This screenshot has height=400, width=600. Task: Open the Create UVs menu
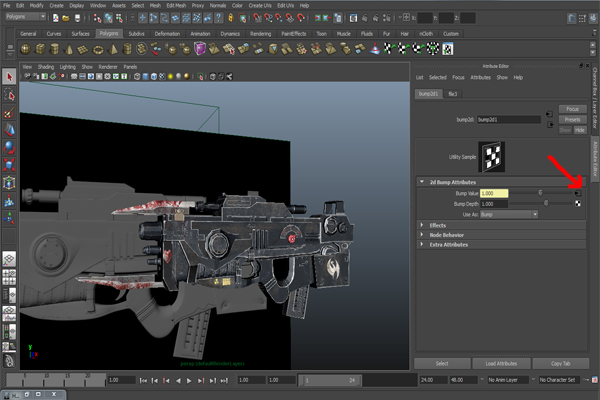[x=260, y=5]
